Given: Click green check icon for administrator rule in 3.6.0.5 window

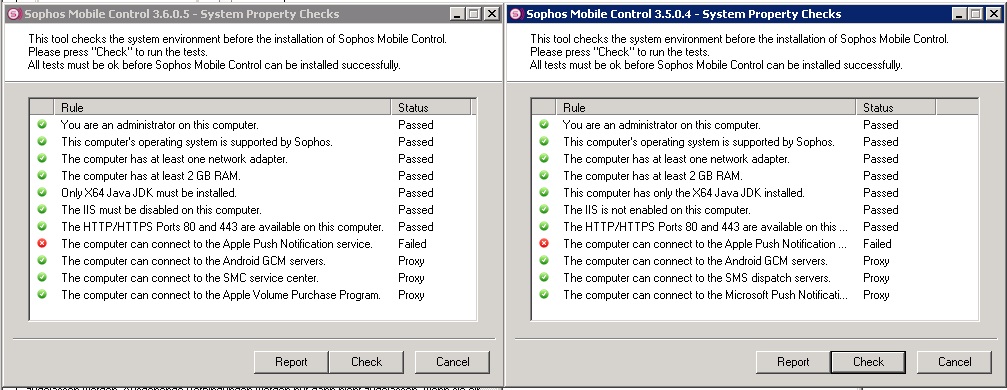Looking at the screenshot, I should pyautogui.click(x=42, y=124).
